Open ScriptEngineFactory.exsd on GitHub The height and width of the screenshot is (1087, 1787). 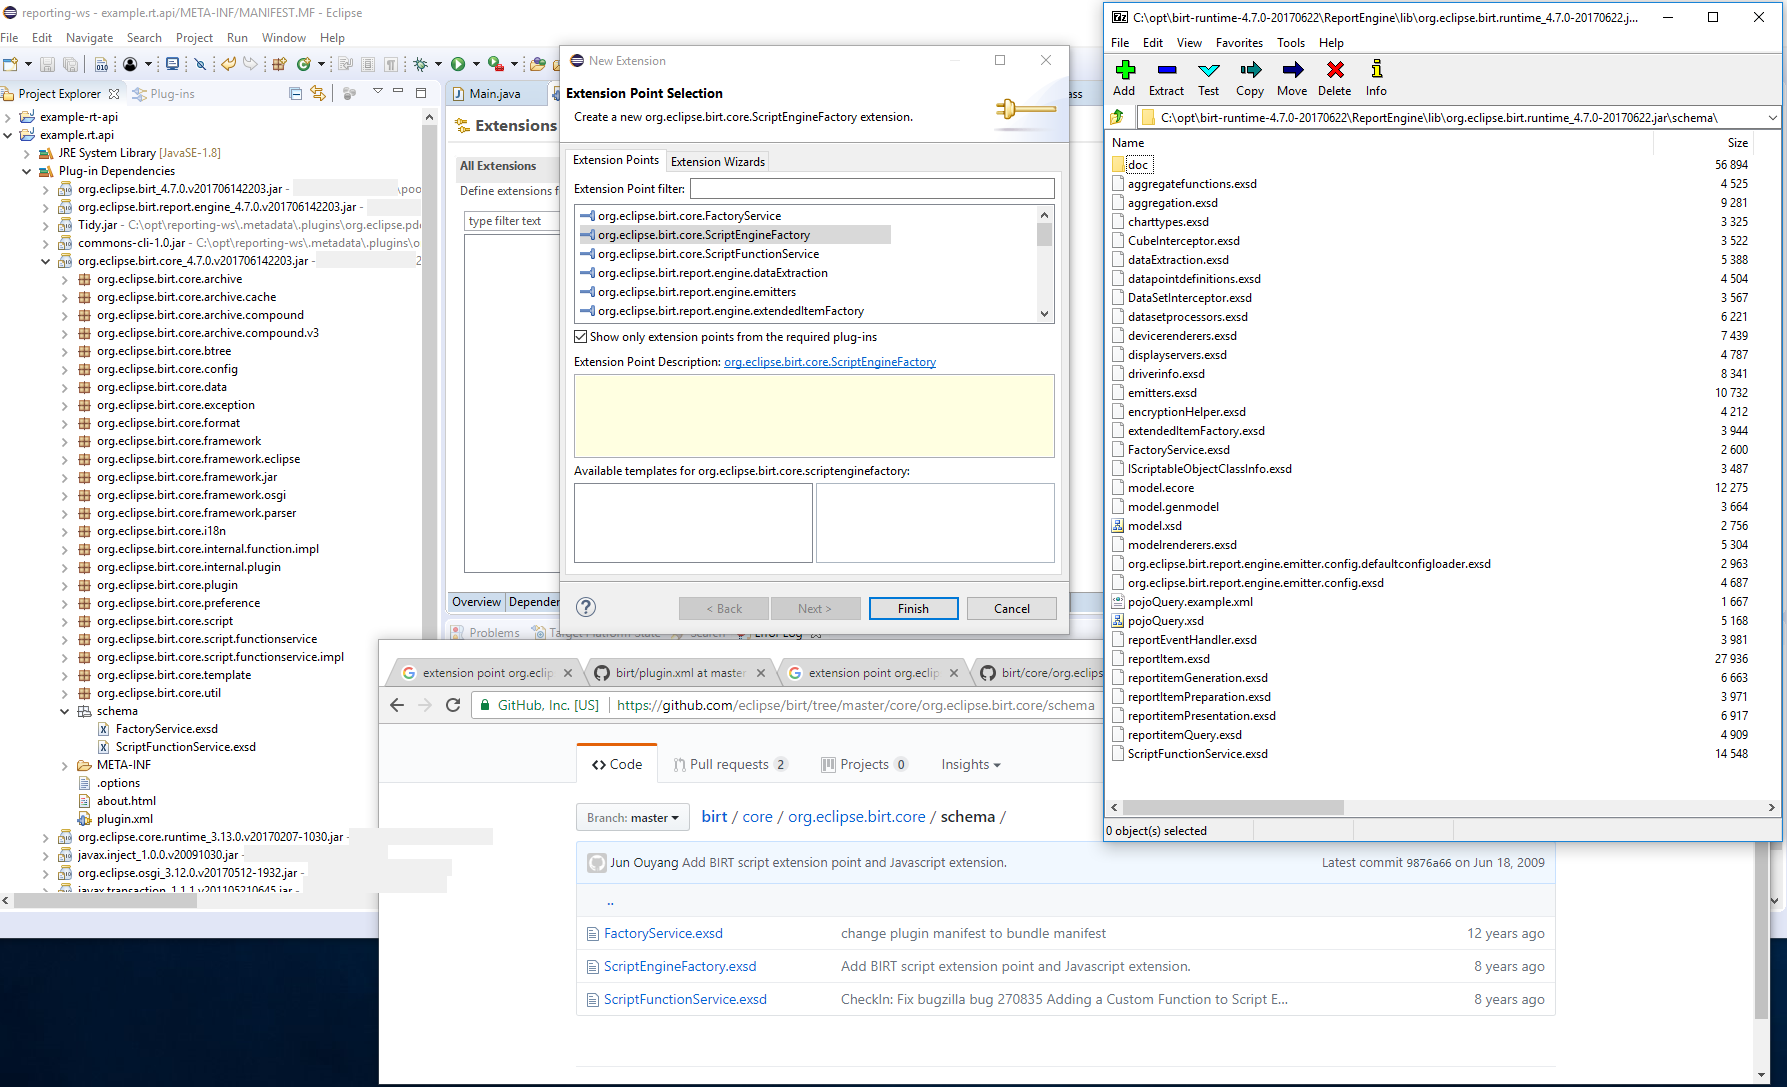(680, 966)
